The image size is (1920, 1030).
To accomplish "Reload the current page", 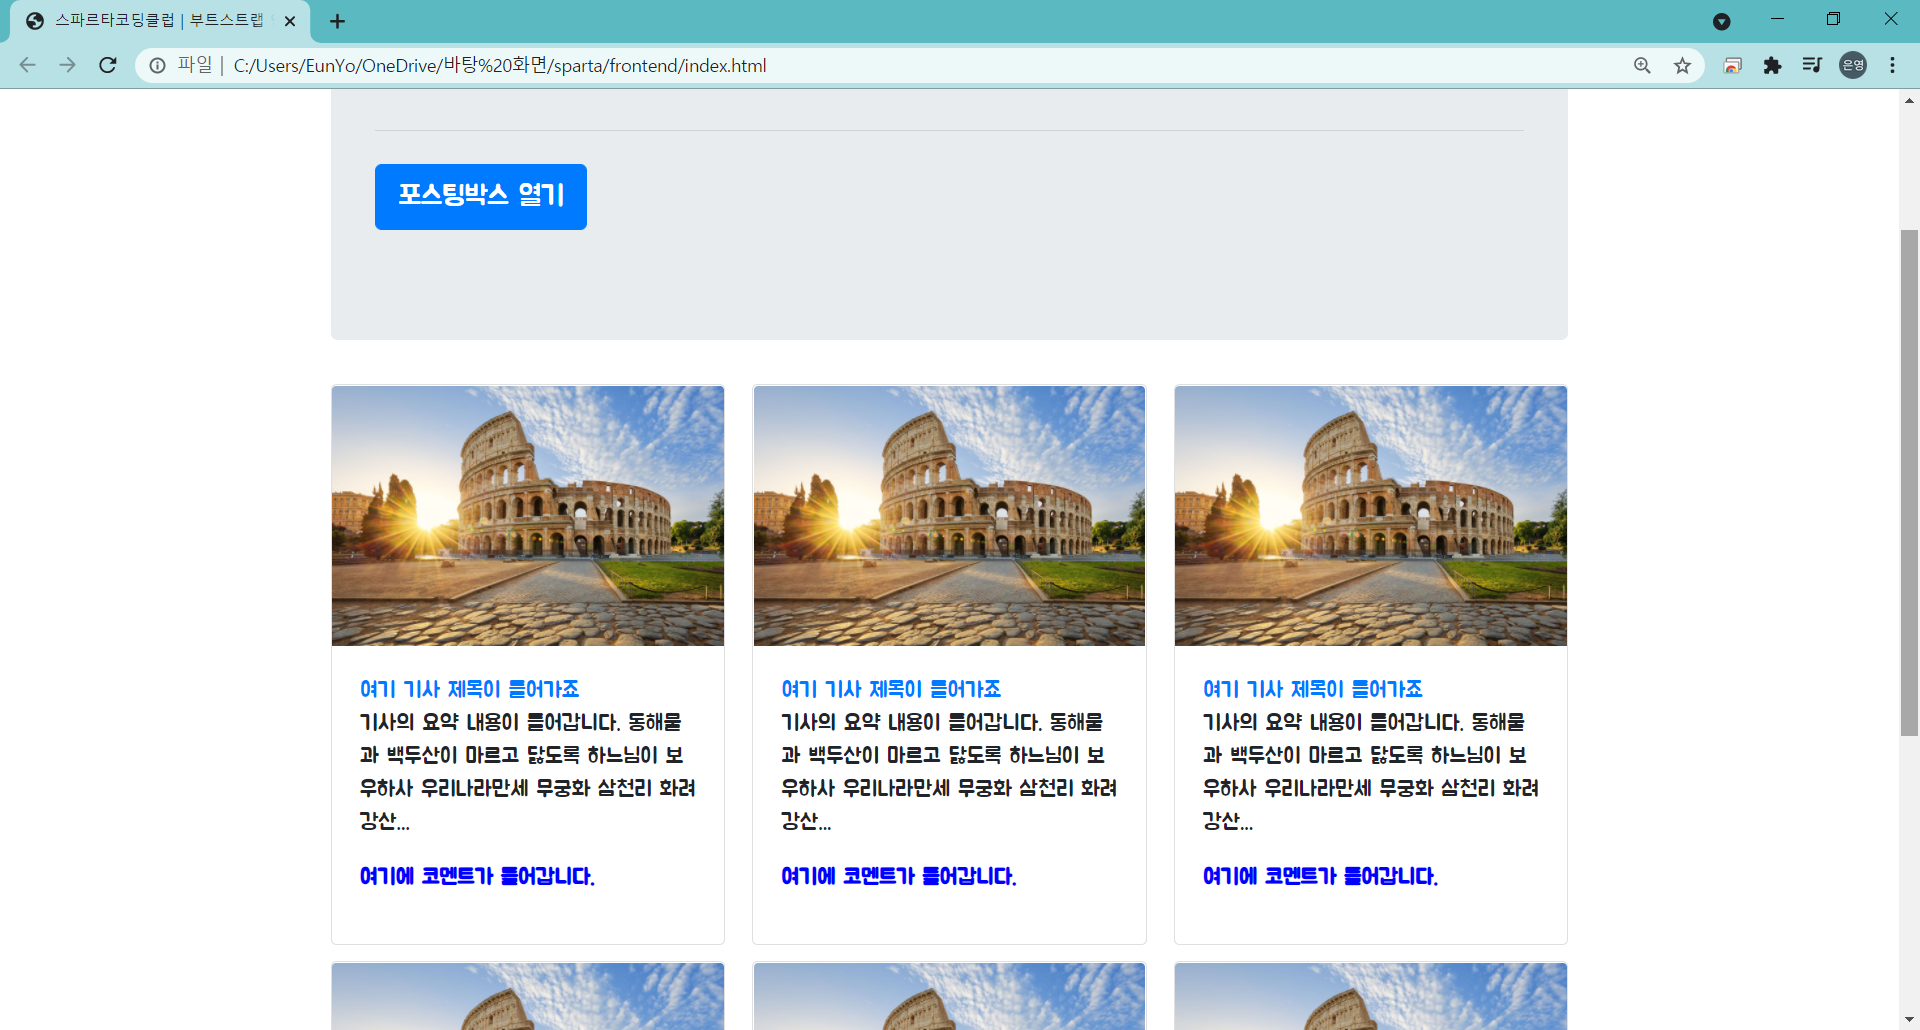I will [x=108, y=65].
